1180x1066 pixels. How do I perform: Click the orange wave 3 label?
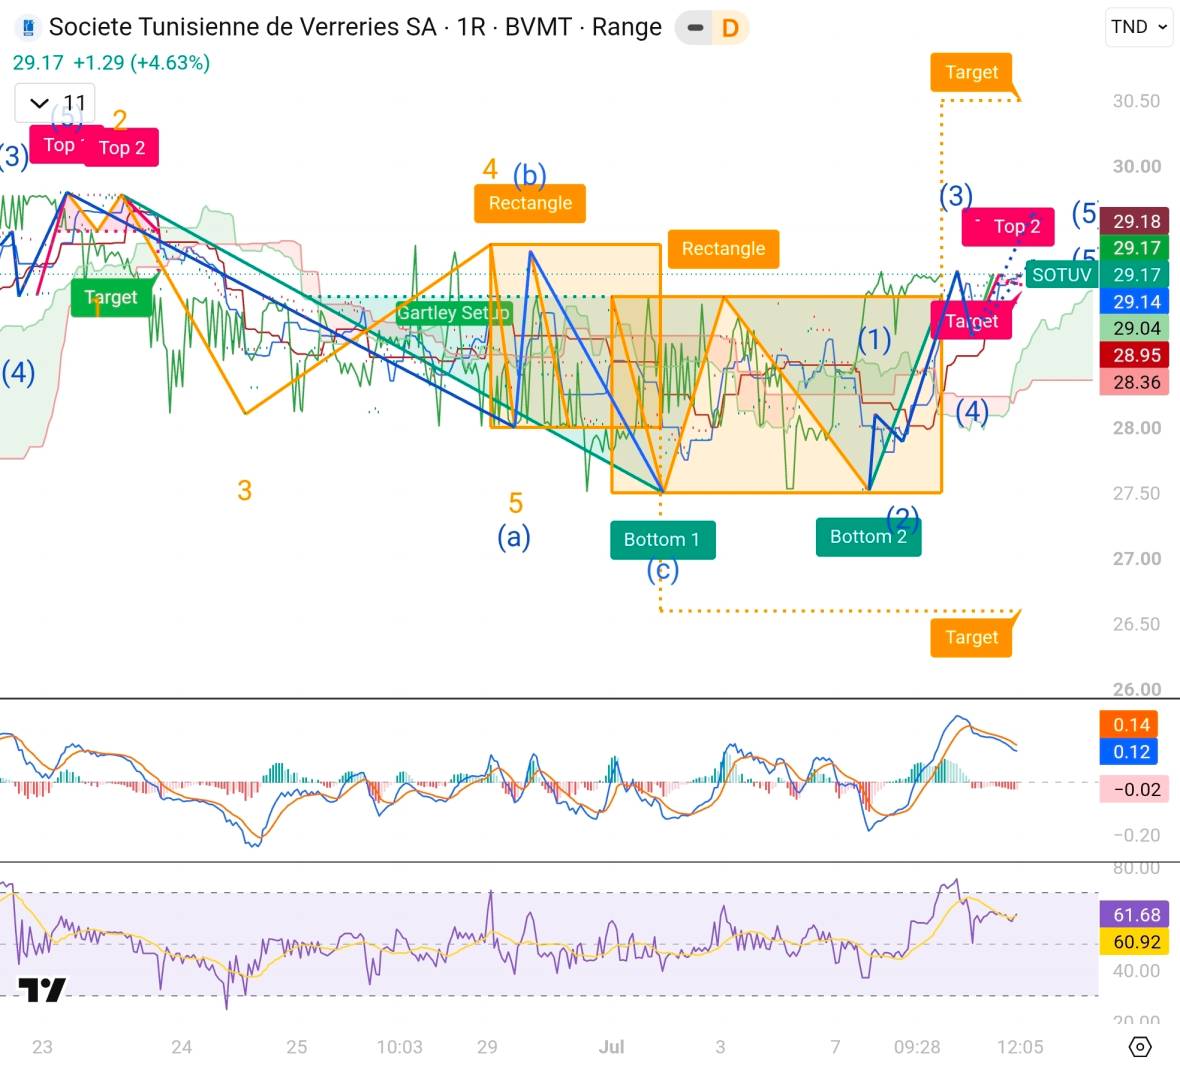pyautogui.click(x=245, y=490)
